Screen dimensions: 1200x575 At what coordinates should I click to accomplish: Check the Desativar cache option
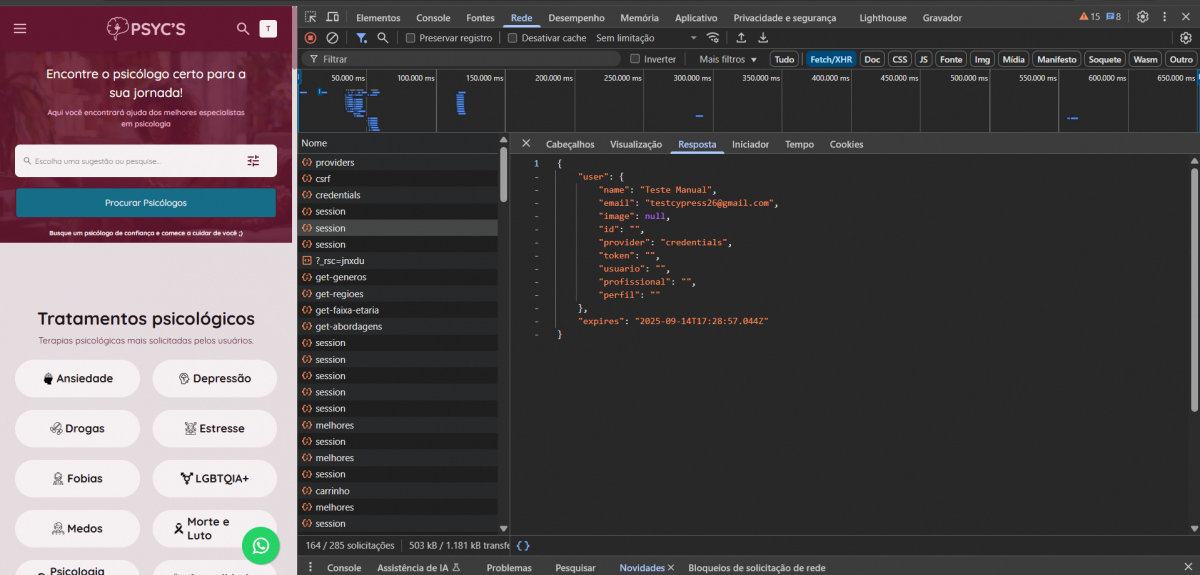pos(513,38)
